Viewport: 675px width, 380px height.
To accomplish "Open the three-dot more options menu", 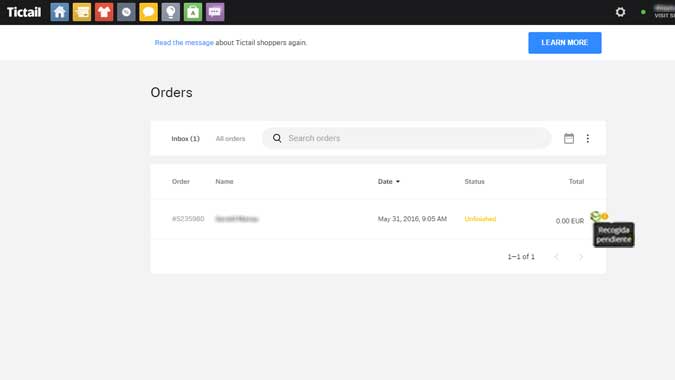I will (x=588, y=138).
